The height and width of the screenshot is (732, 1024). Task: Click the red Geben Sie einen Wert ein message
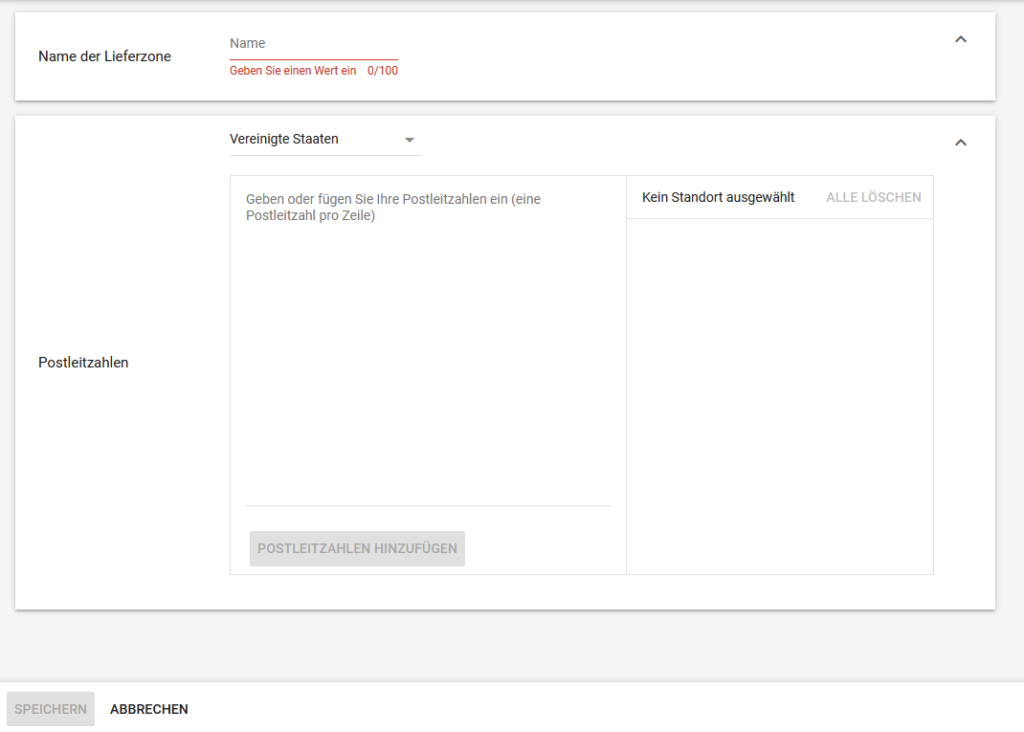click(293, 71)
